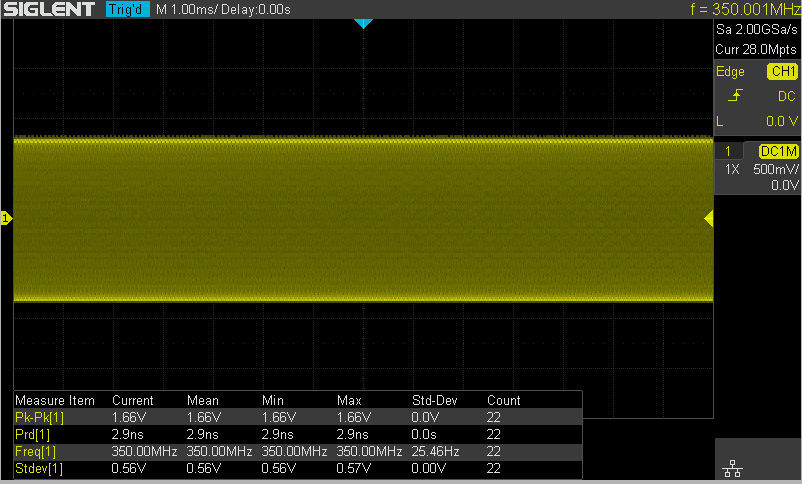This screenshot has height=484, width=802.
Task: Click the SIGLENT logo
Action: tap(49, 10)
